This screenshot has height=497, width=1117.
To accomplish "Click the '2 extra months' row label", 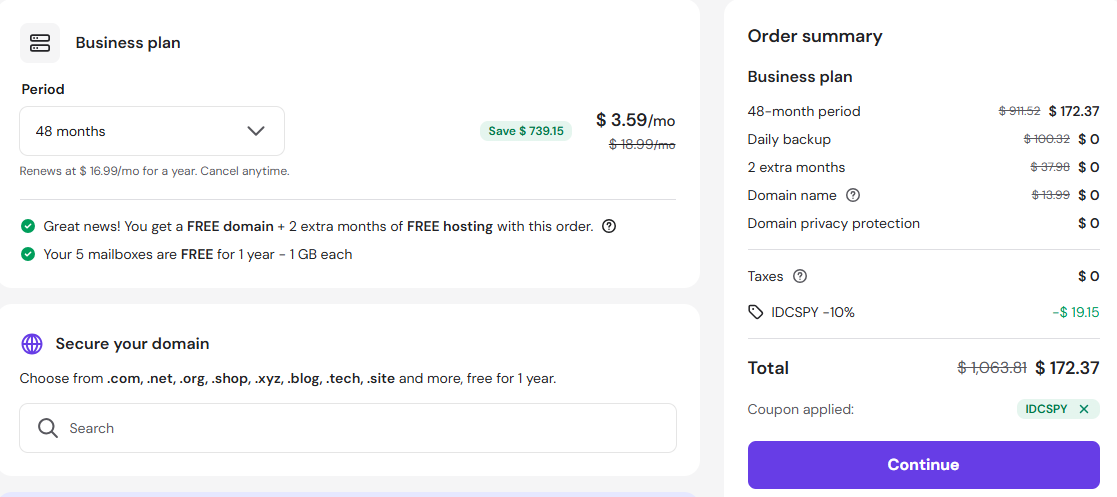I will (796, 167).
